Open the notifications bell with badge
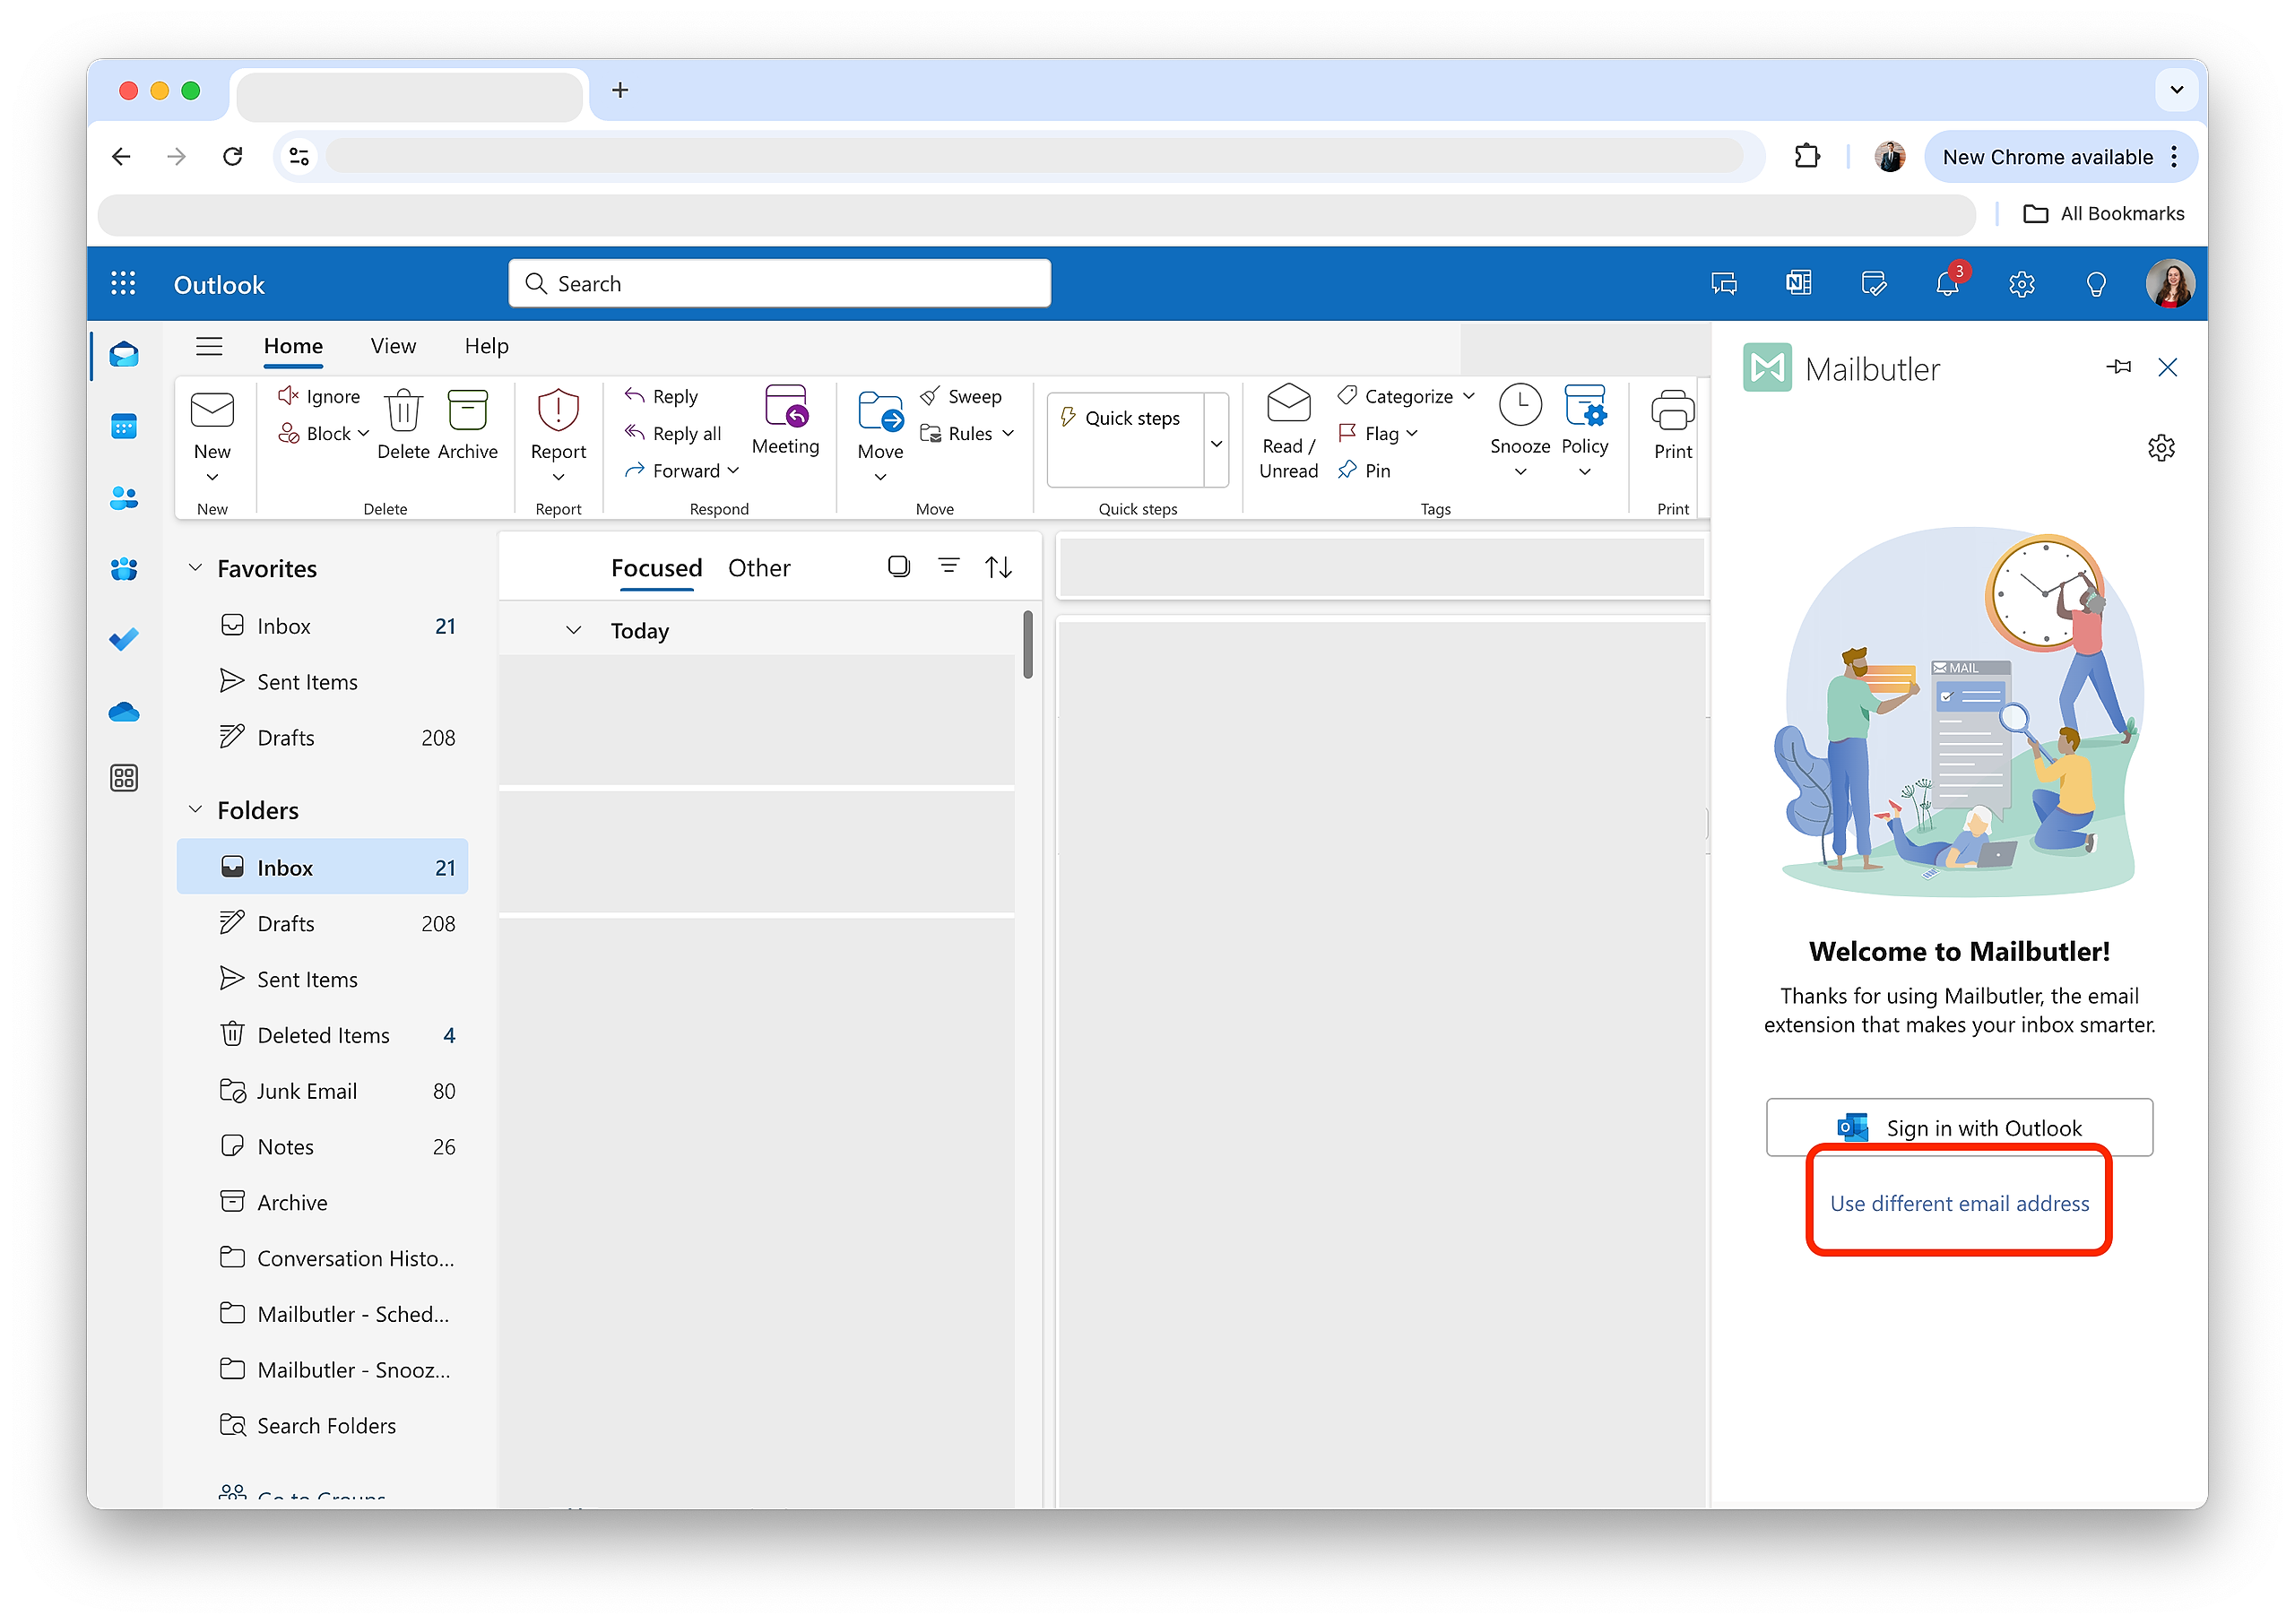 1948,283
